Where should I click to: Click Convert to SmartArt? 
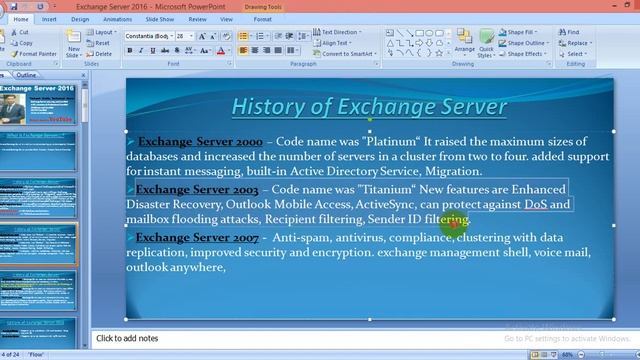click(x=345, y=54)
